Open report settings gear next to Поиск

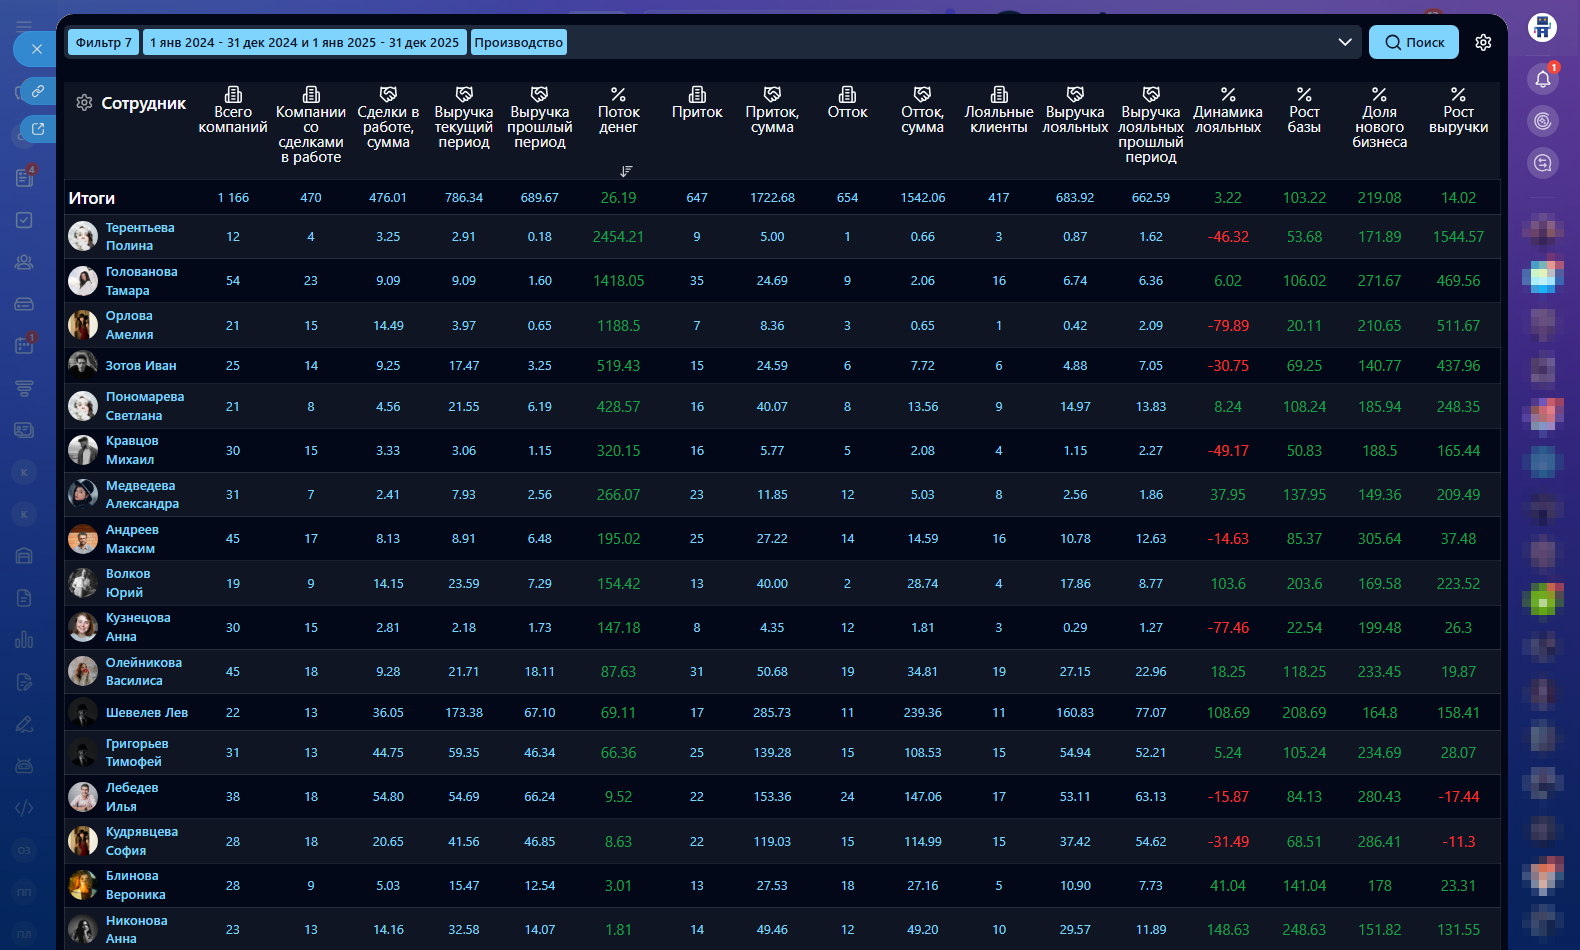1483,42
